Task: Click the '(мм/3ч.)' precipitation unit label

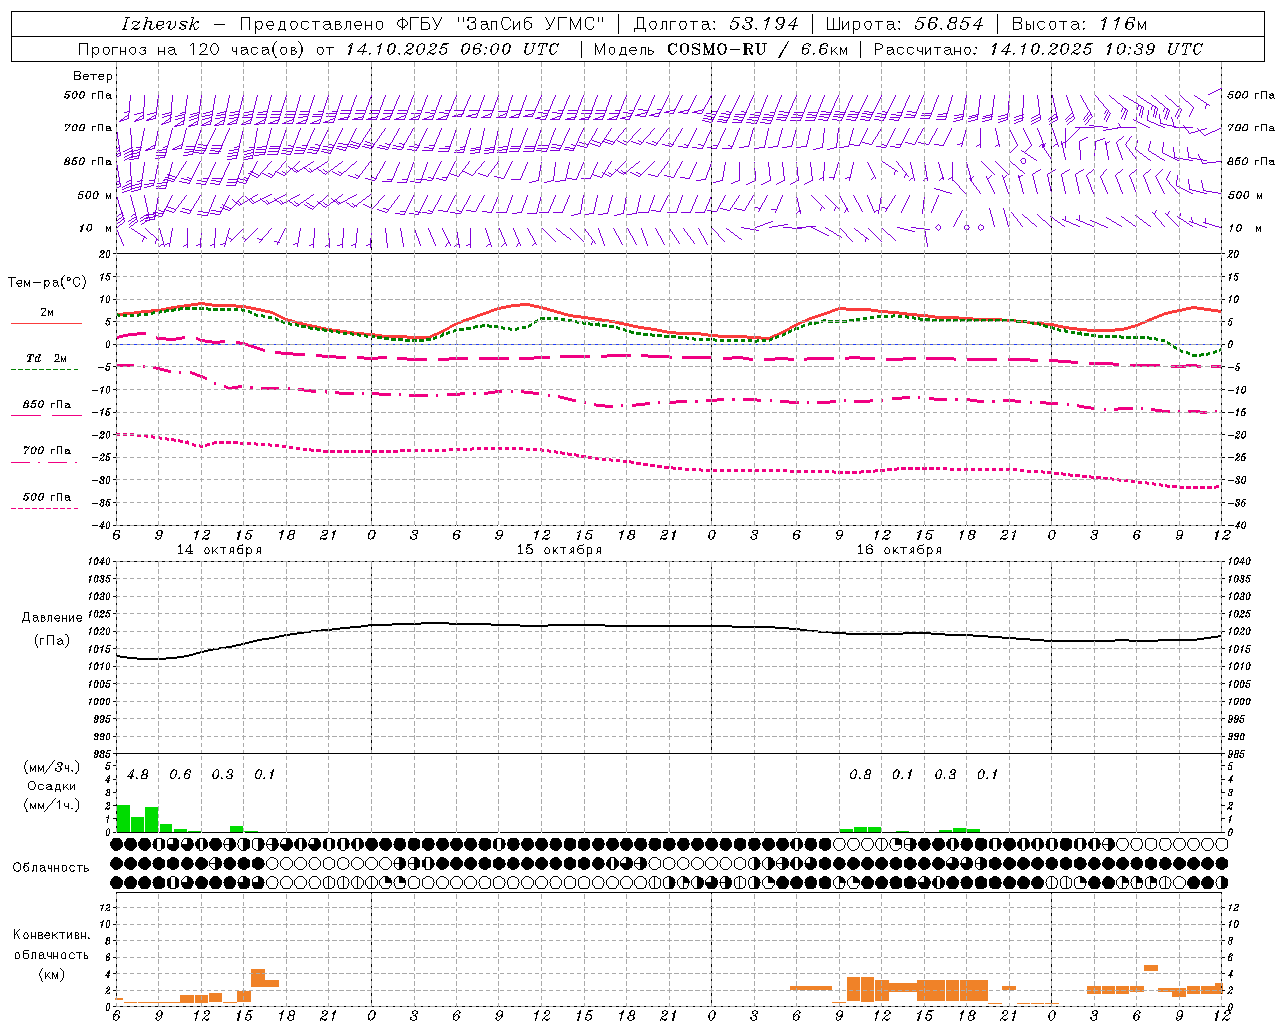Action: pyautogui.click(x=52, y=768)
